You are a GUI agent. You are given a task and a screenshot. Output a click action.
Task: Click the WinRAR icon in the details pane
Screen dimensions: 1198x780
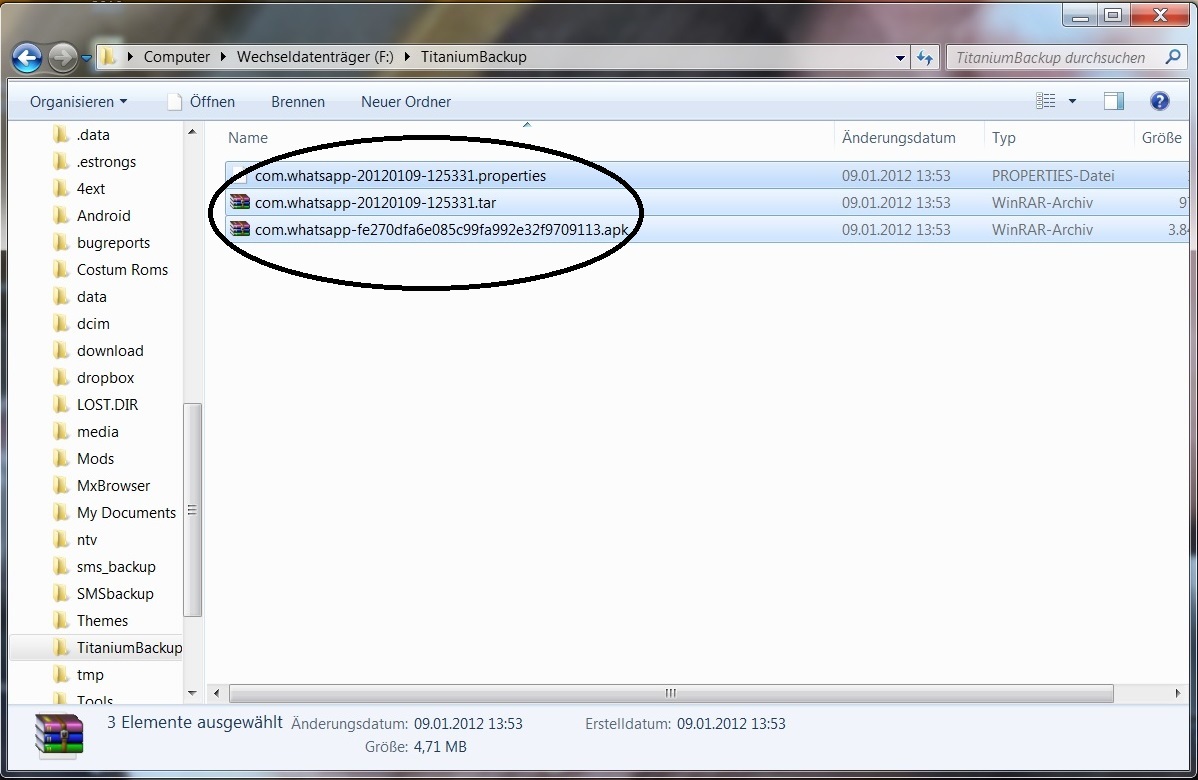point(60,736)
